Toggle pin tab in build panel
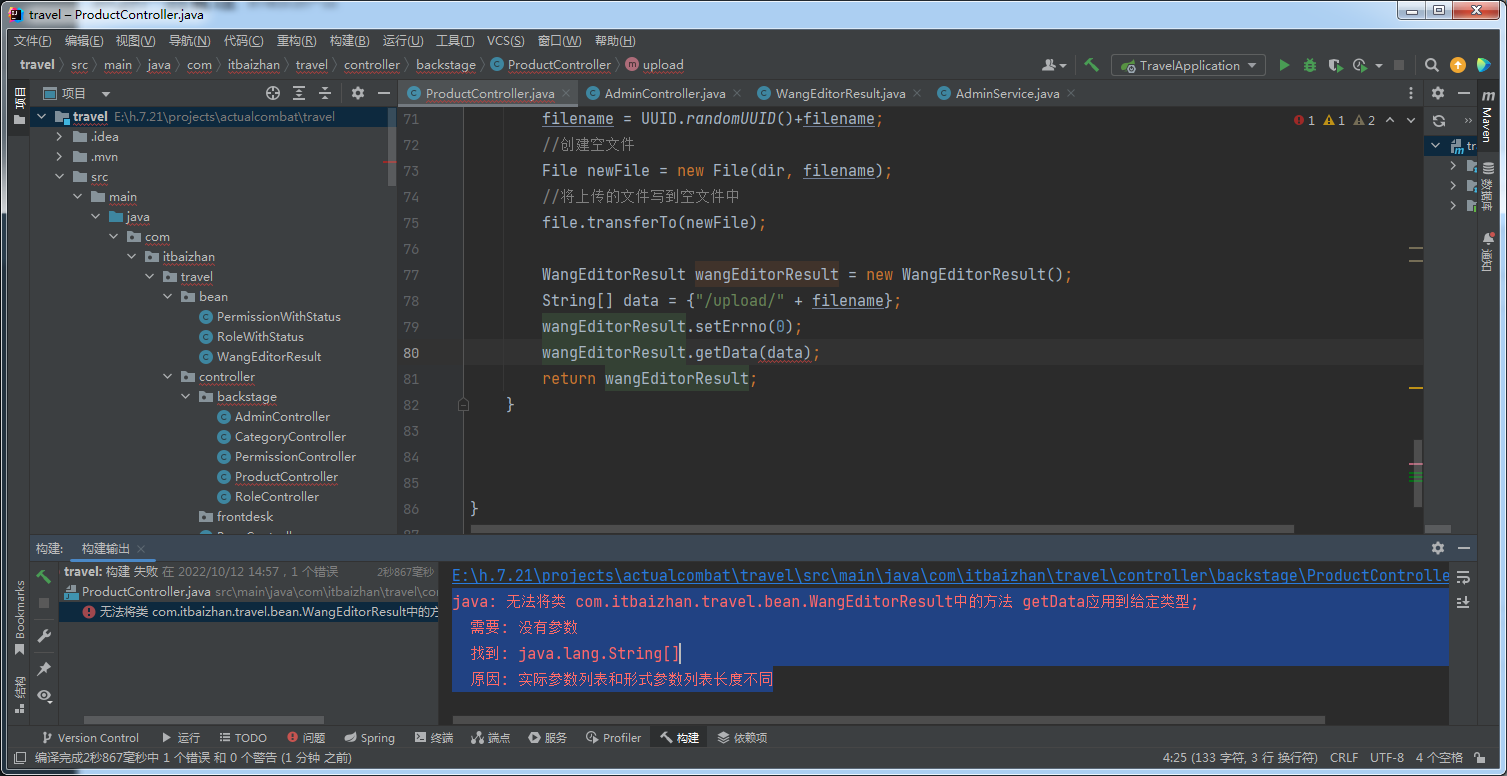The image size is (1507, 776). (x=44, y=668)
